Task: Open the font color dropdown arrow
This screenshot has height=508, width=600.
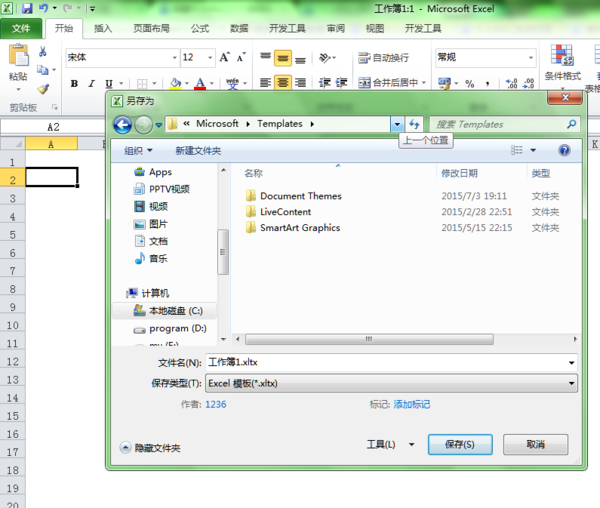Action: tap(212, 83)
